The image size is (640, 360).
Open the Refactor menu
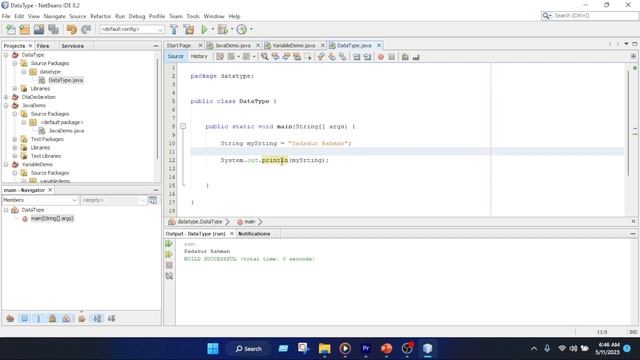click(x=100, y=16)
